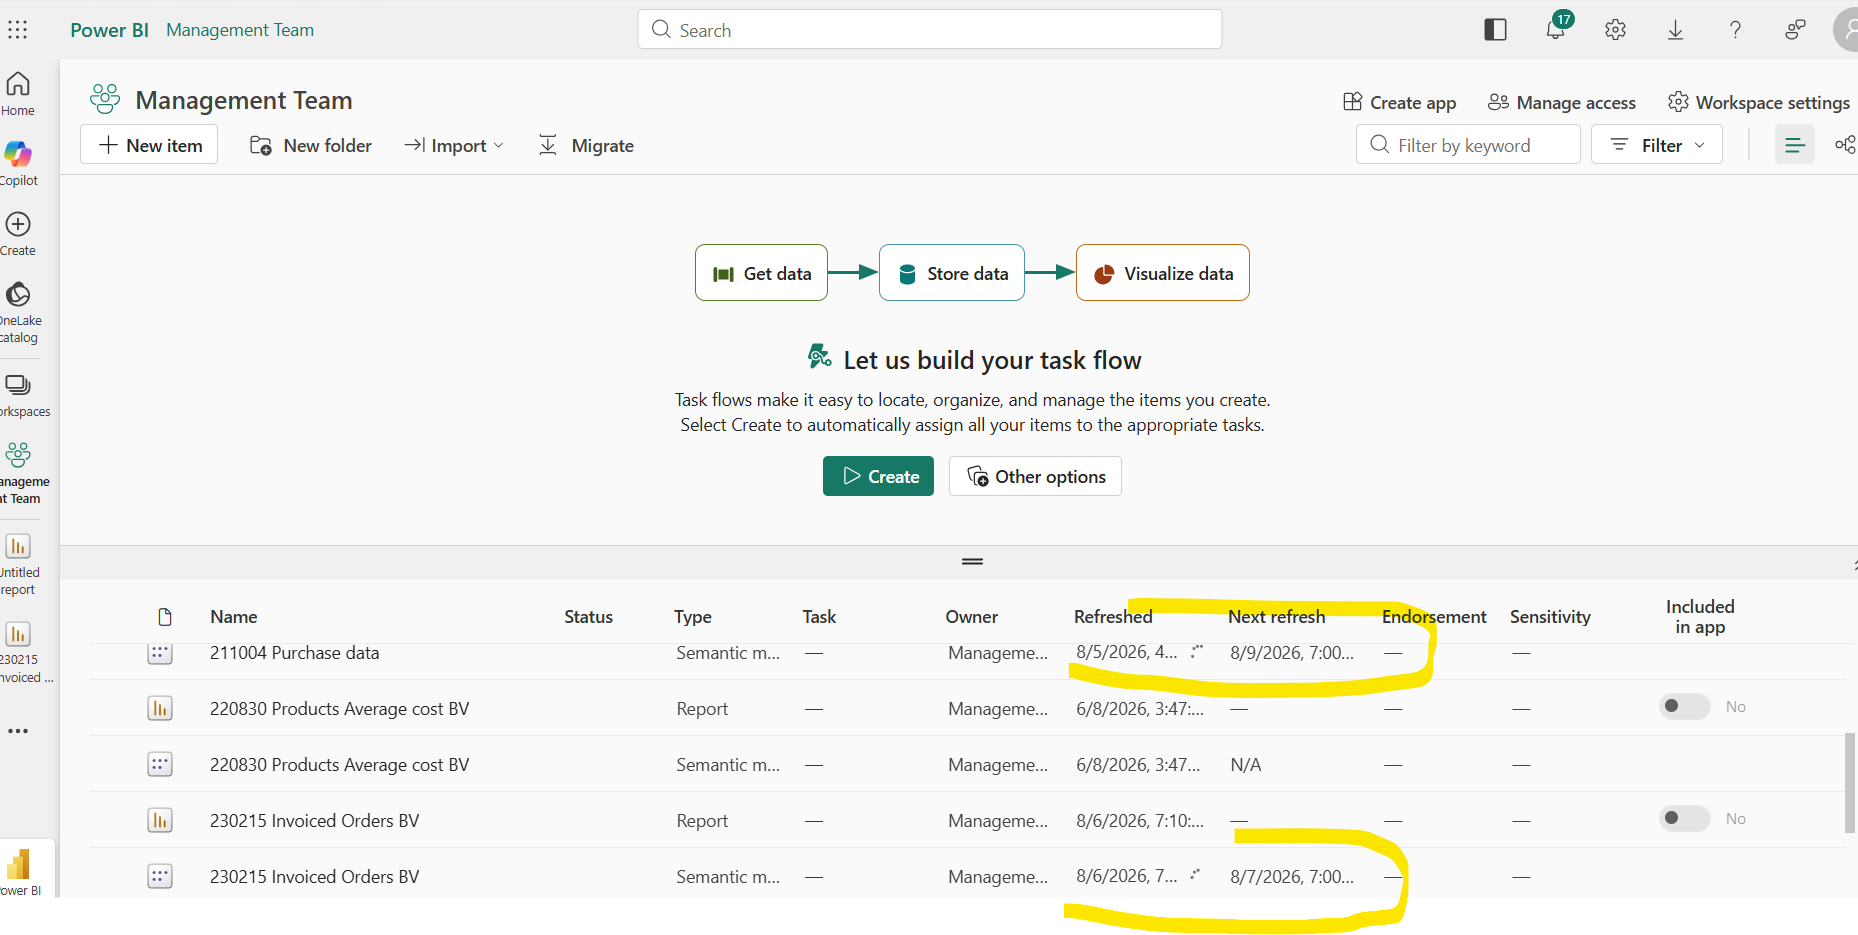Image resolution: width=1858 pixels, height=935 pixels.
Task: Select list view layout button
Action: pos(1794,145)
